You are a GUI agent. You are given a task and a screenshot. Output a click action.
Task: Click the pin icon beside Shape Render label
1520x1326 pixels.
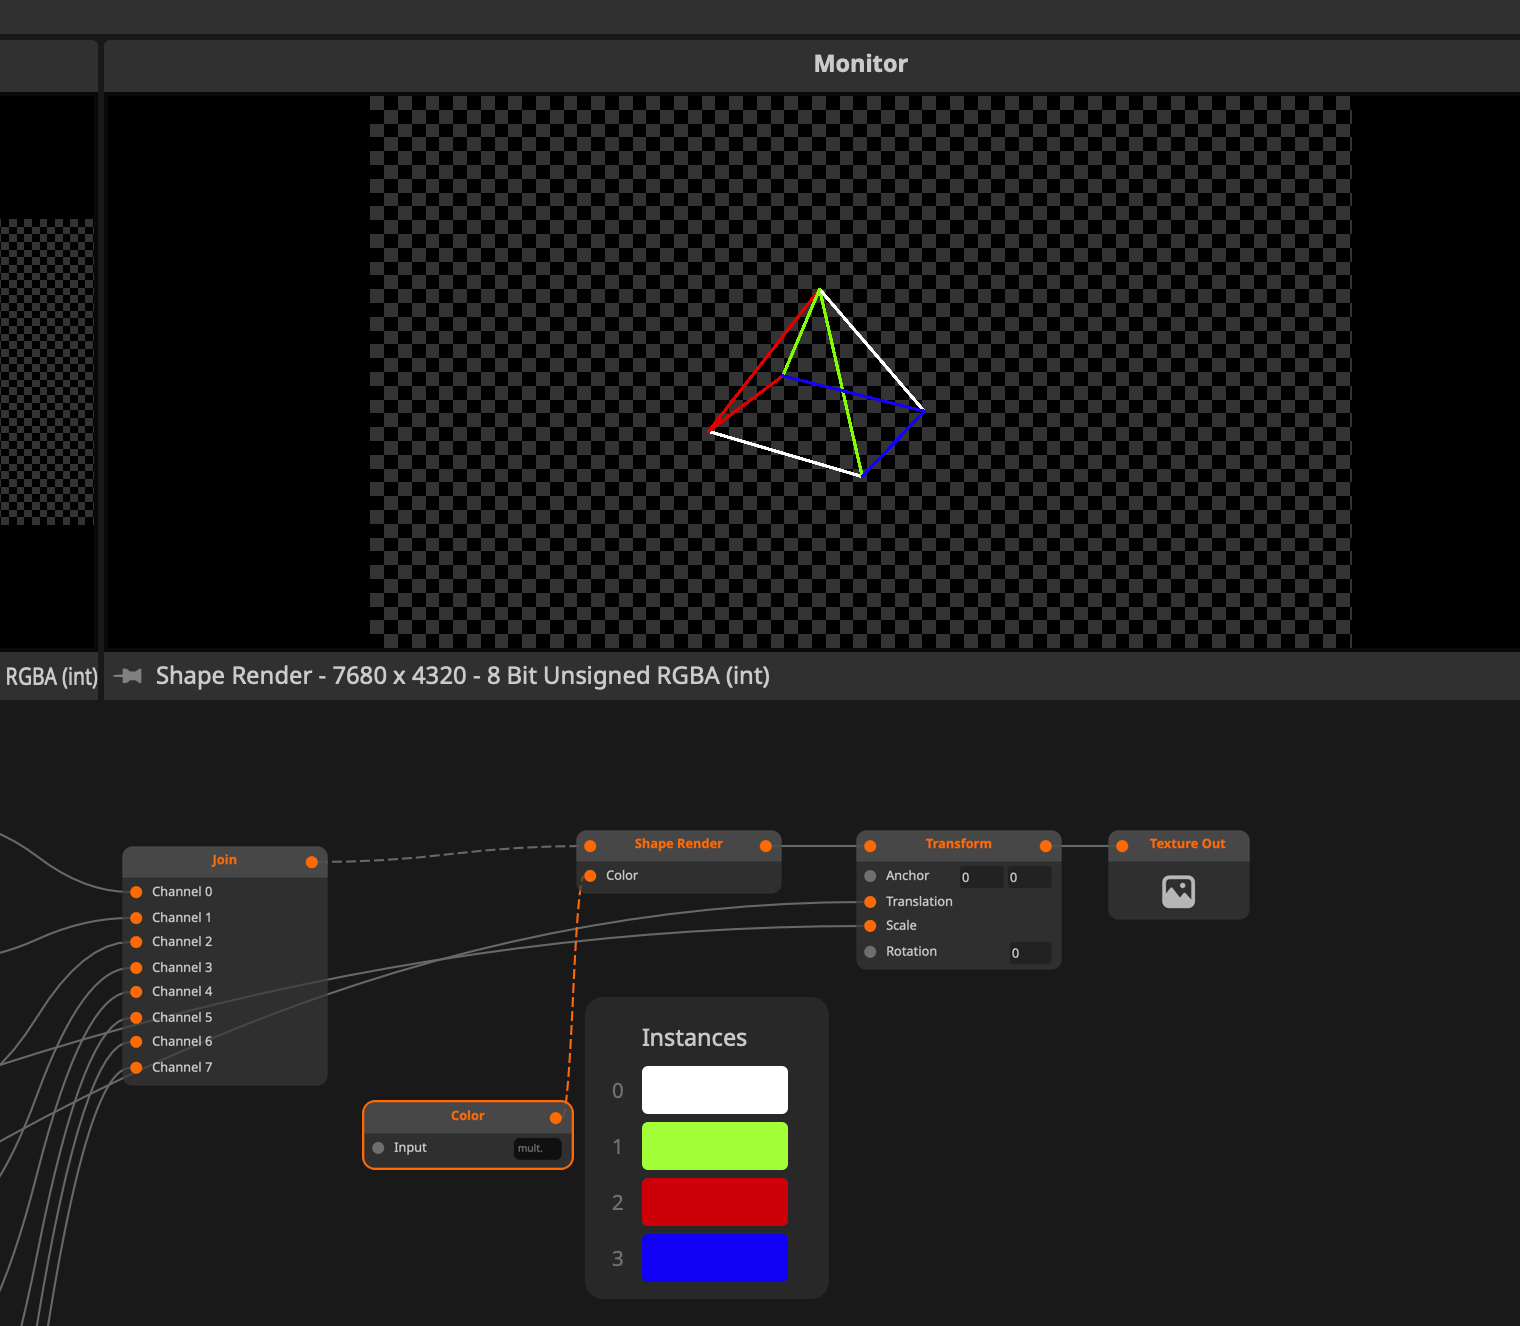tap(128, 676)
